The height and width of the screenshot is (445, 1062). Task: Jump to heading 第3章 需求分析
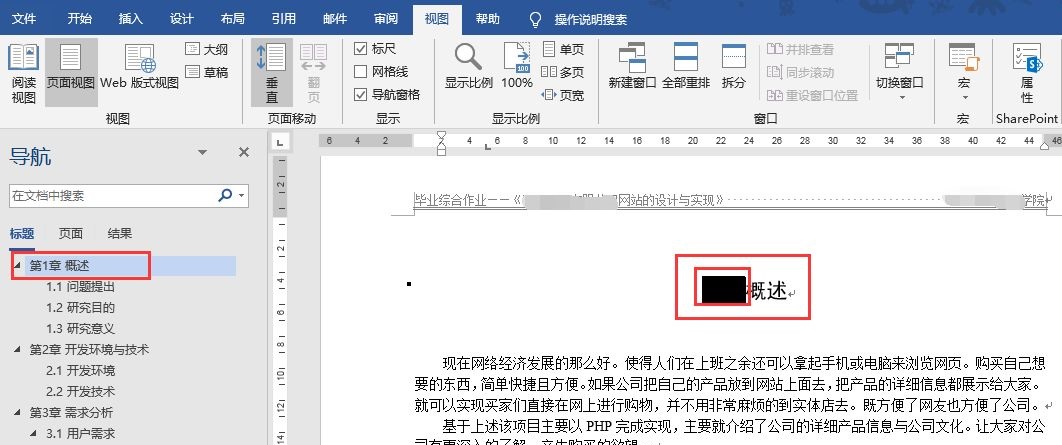click(70, 412)
